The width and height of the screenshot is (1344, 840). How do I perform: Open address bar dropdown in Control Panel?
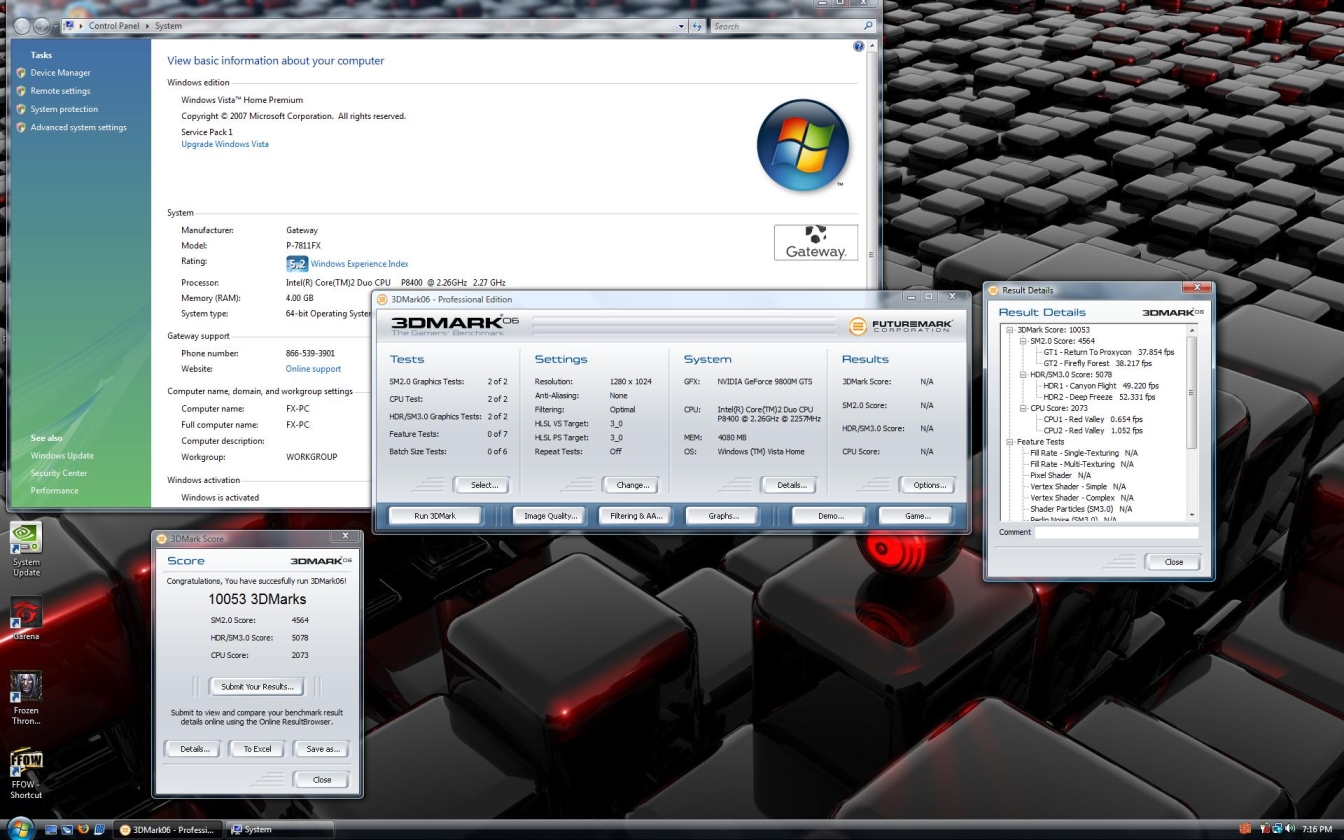click(682, 26)
